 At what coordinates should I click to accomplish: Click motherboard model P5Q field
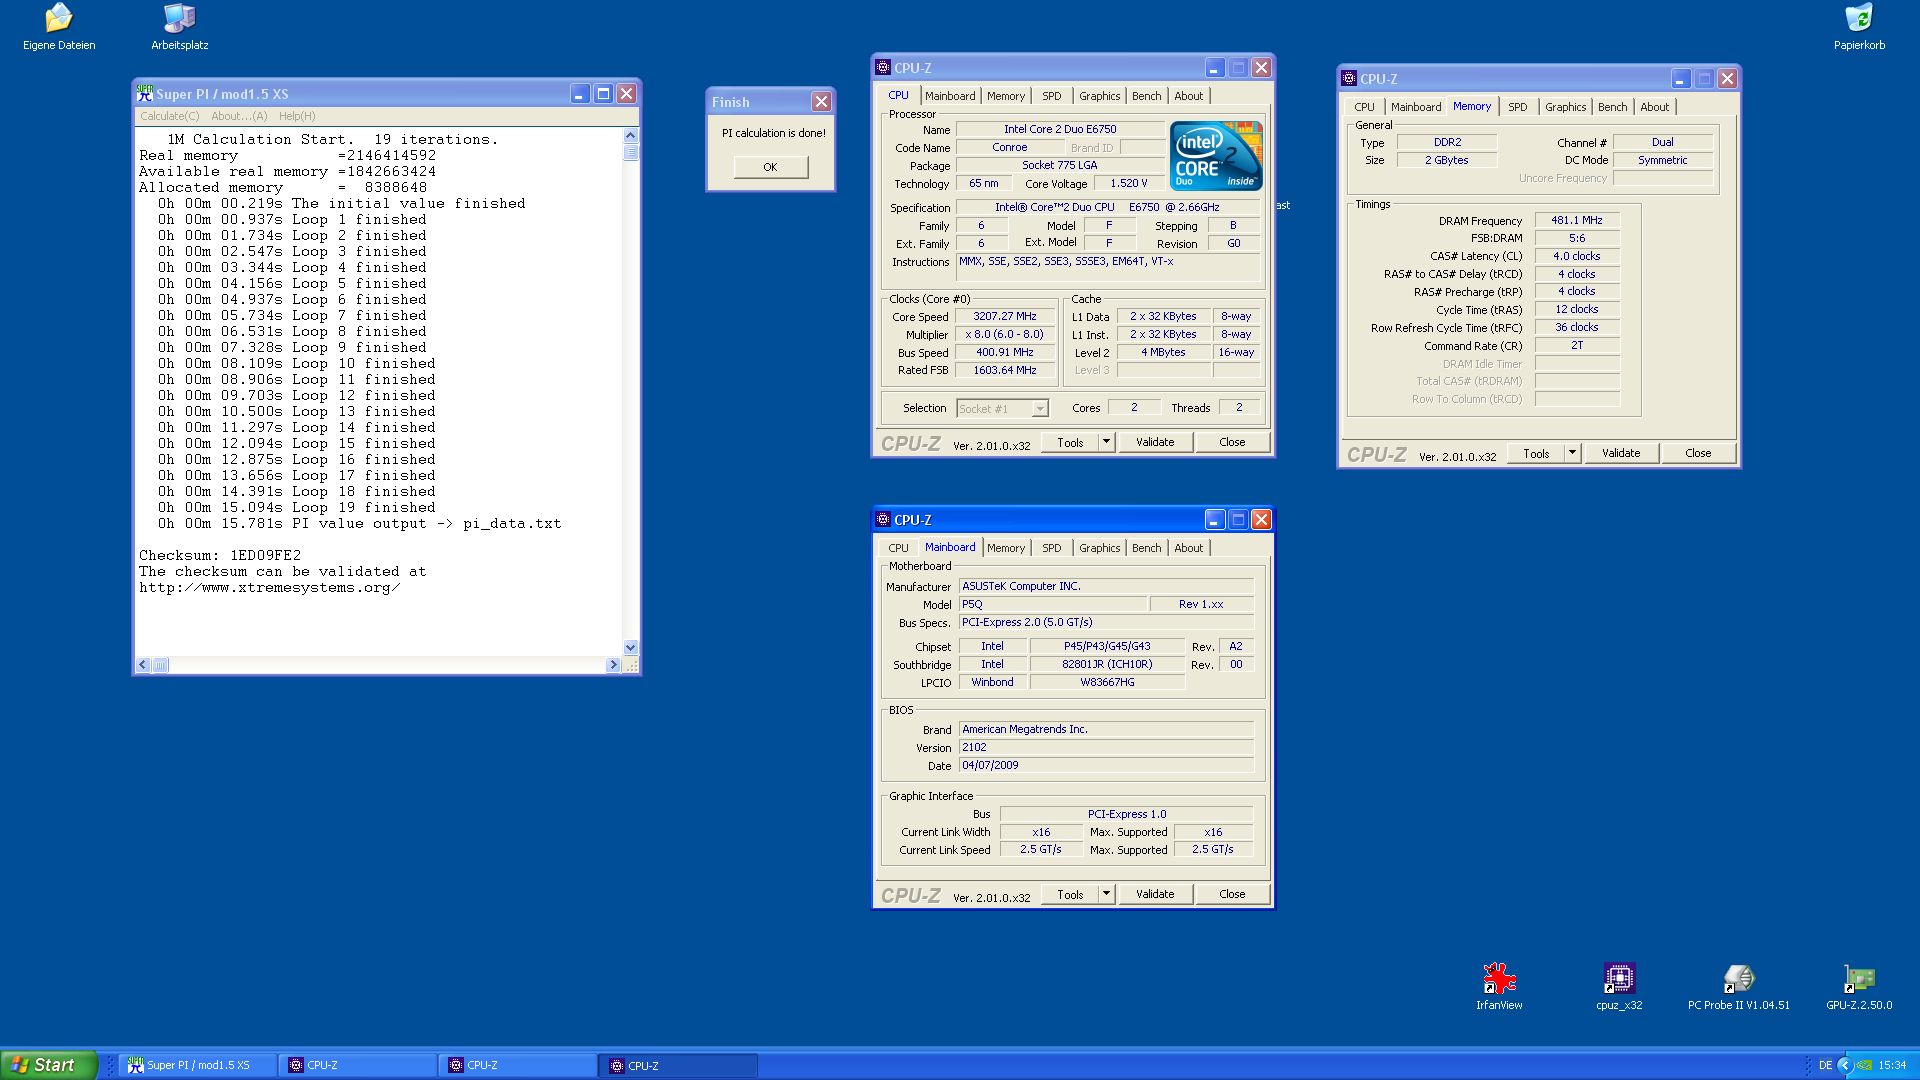tap(1052, 604)
